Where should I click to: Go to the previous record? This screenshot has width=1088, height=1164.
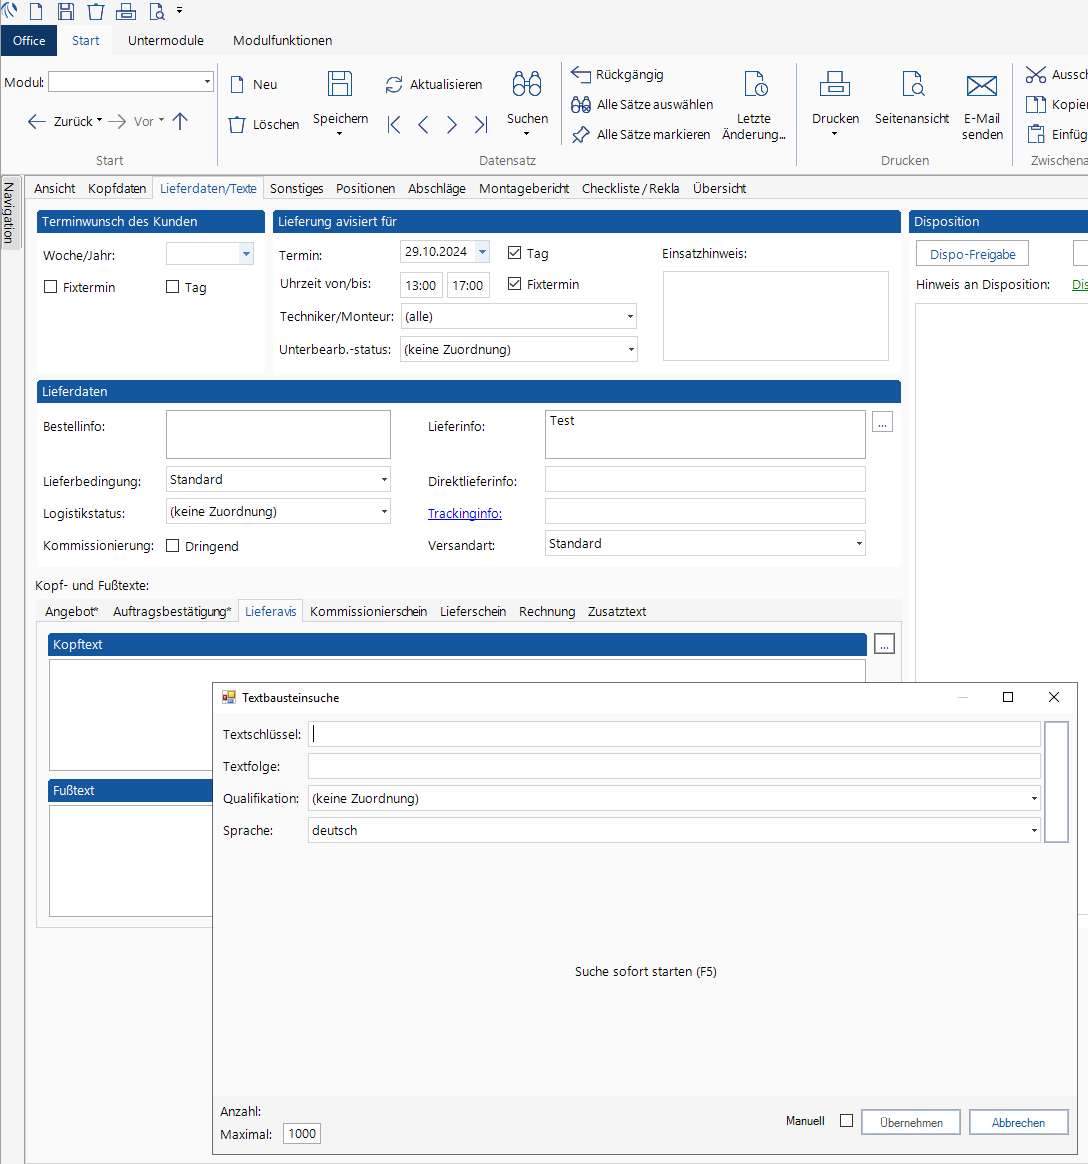[x=423, y=125]
